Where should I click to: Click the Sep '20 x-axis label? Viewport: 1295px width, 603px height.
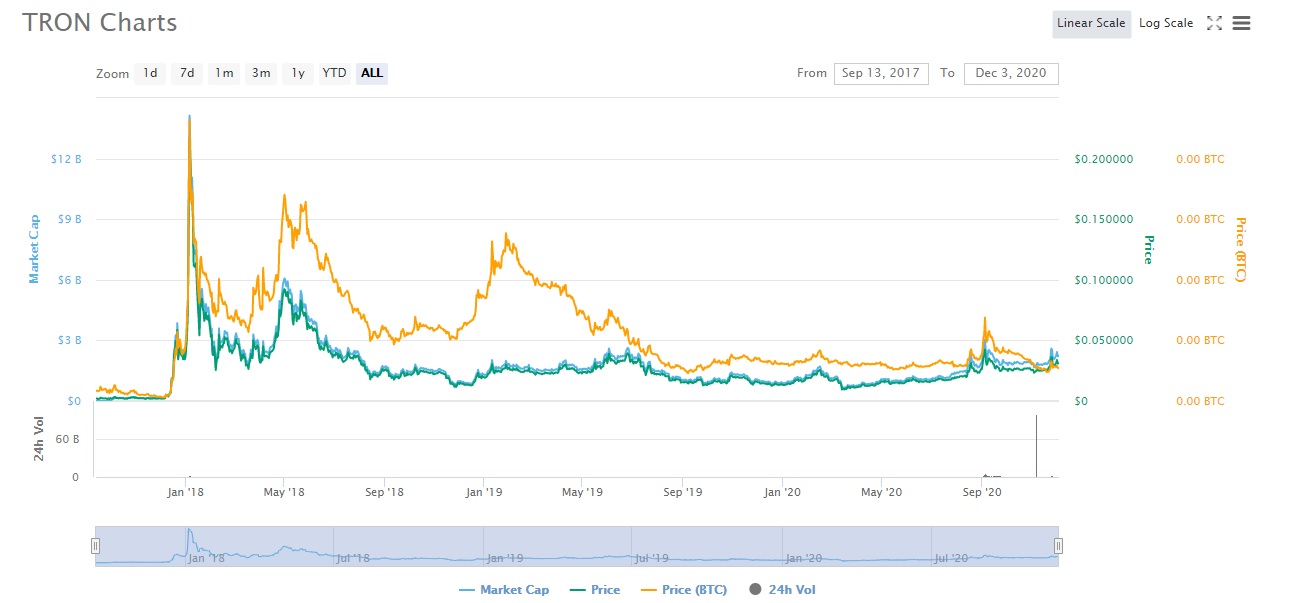pos(981,492)
